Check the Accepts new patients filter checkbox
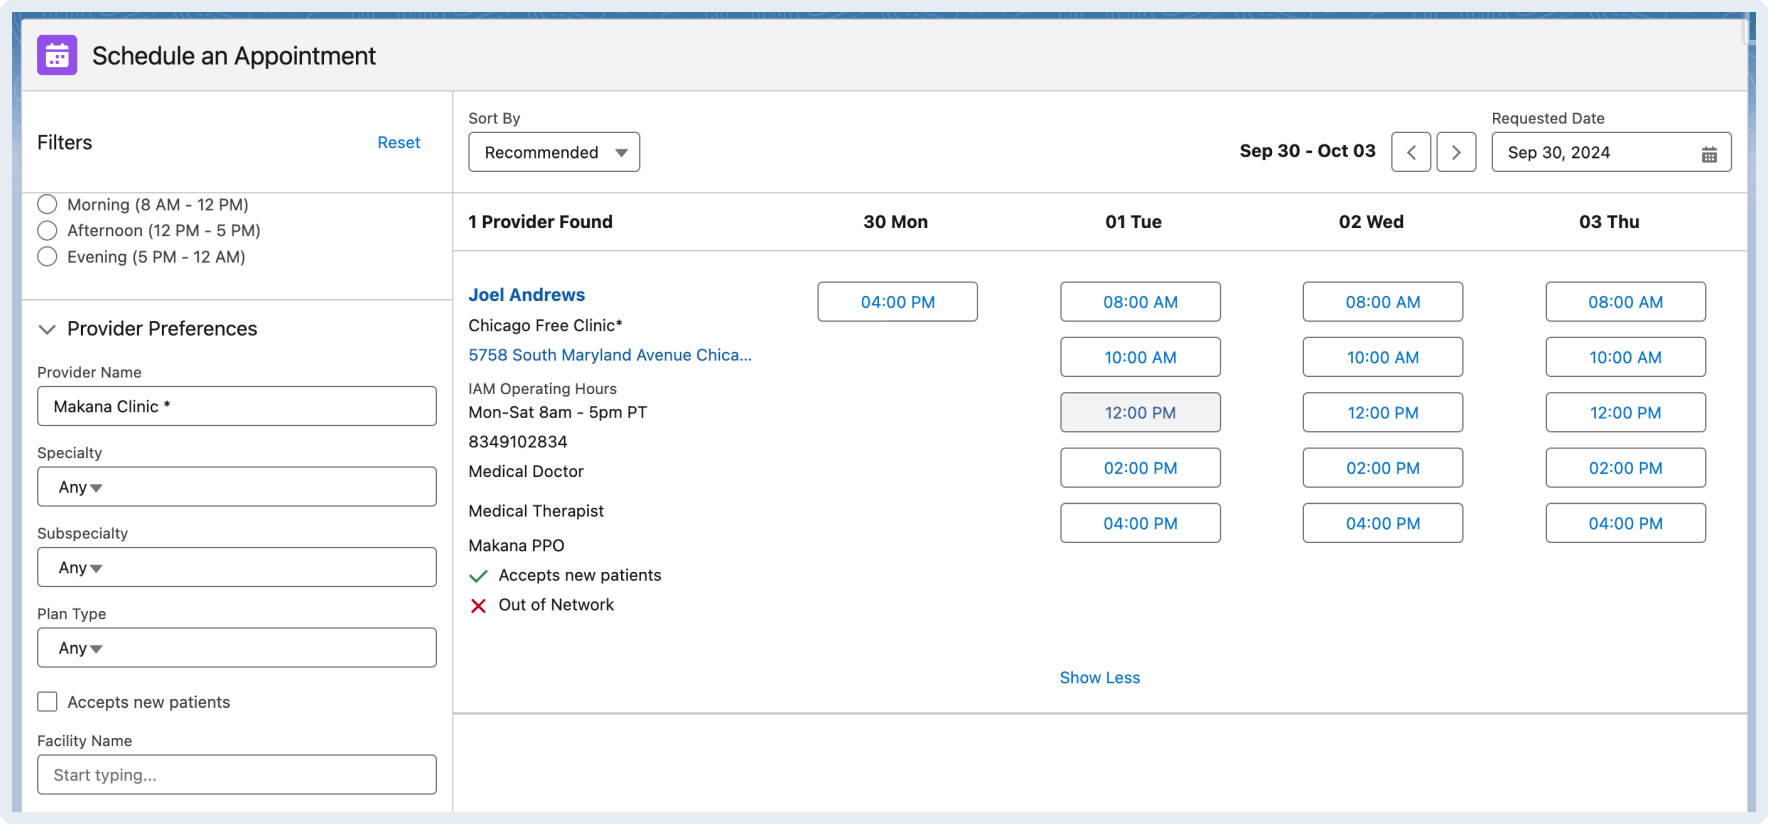The height and width of the screenshot is (824, 1768). [47, 702]
